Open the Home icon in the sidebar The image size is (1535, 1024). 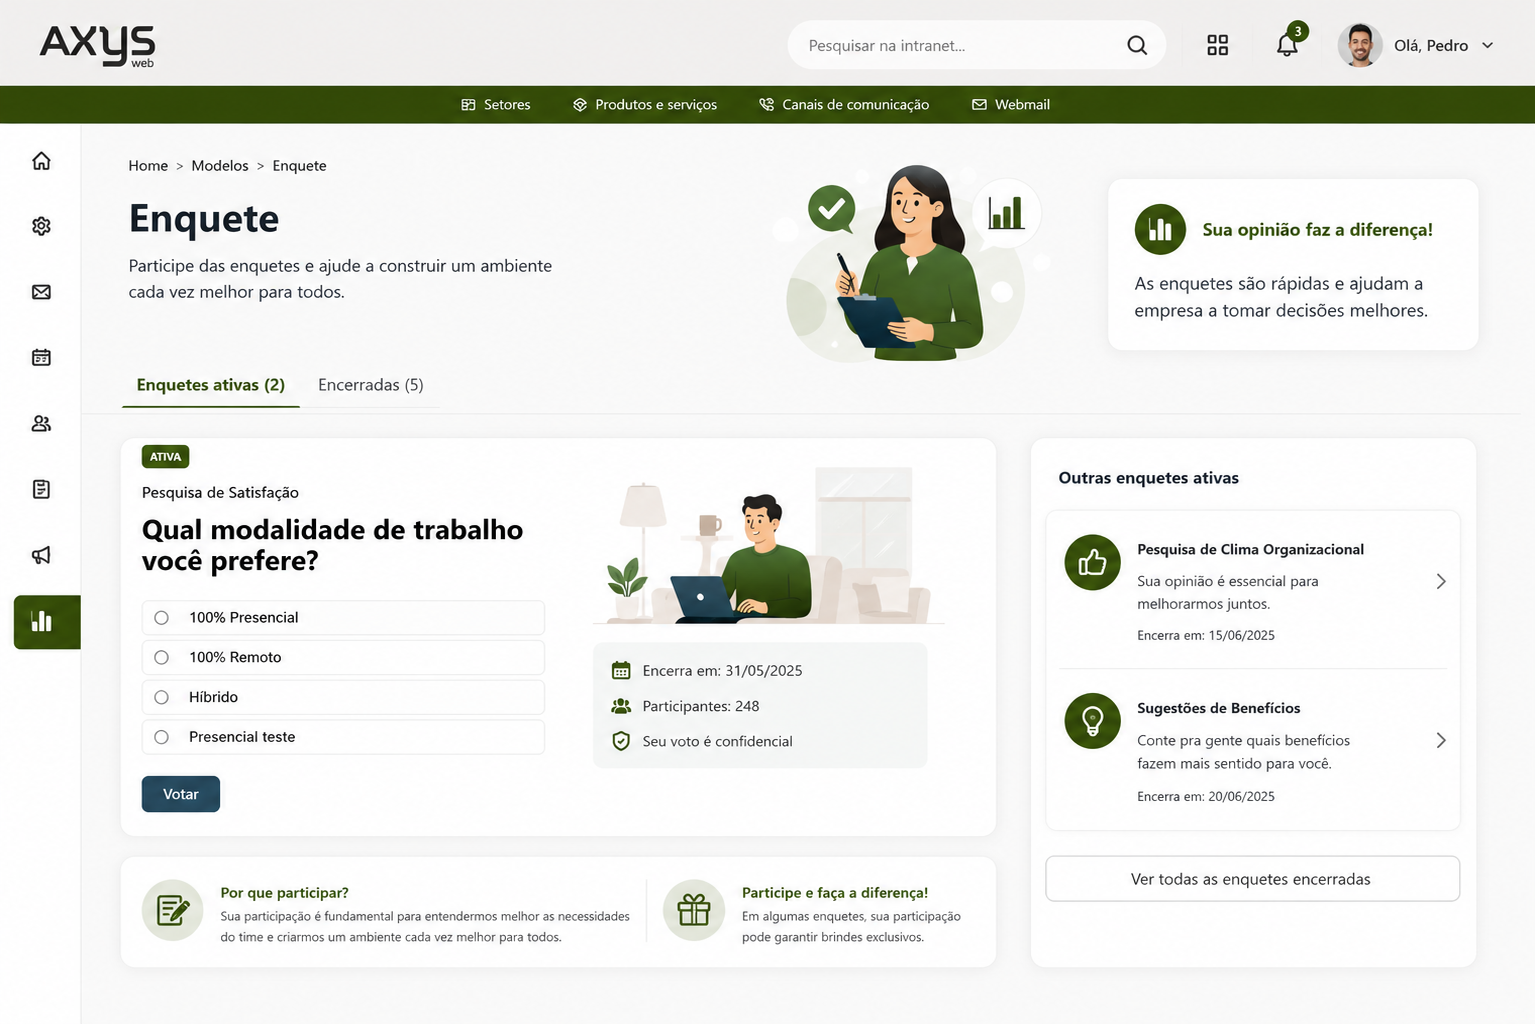pyautogui.click(x=41, y=161)
